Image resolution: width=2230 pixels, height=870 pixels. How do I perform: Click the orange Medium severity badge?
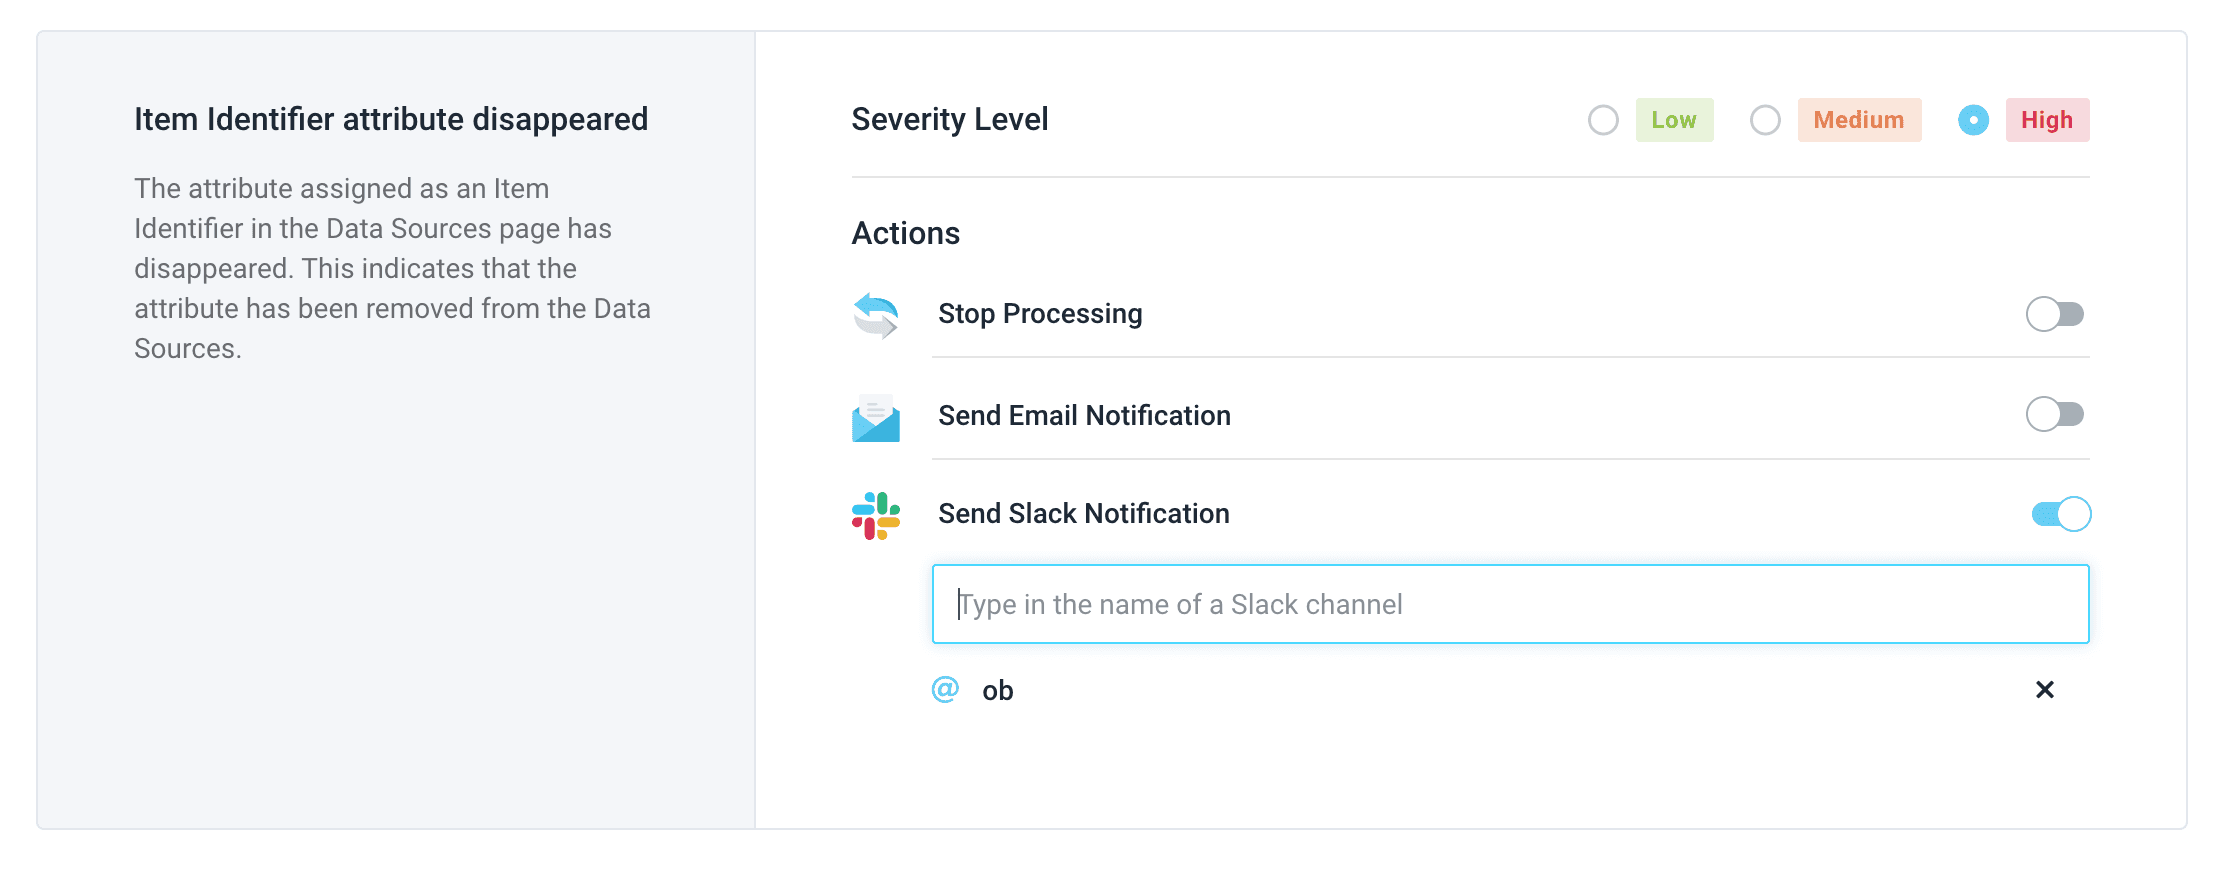[x=1859, y=120]
